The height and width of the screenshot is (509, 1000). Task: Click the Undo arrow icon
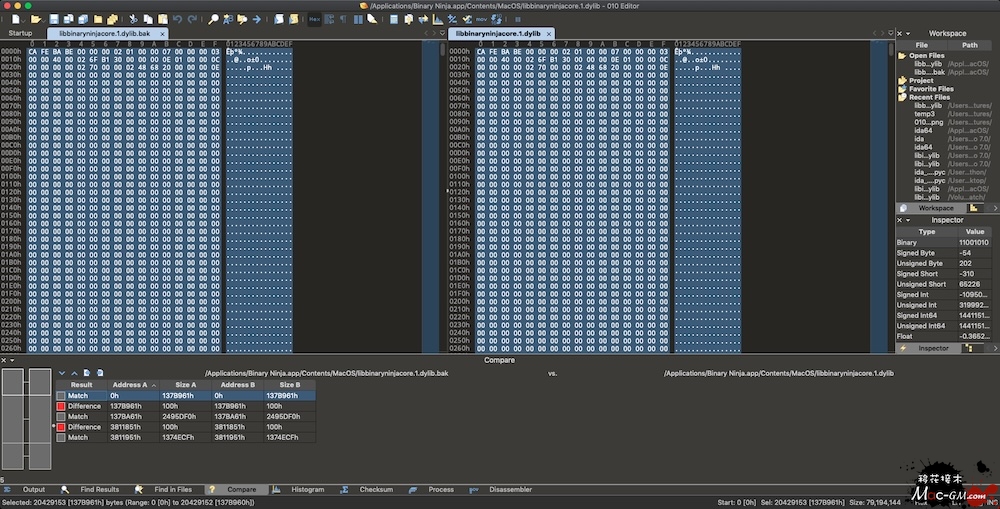[x=177, y=19]
